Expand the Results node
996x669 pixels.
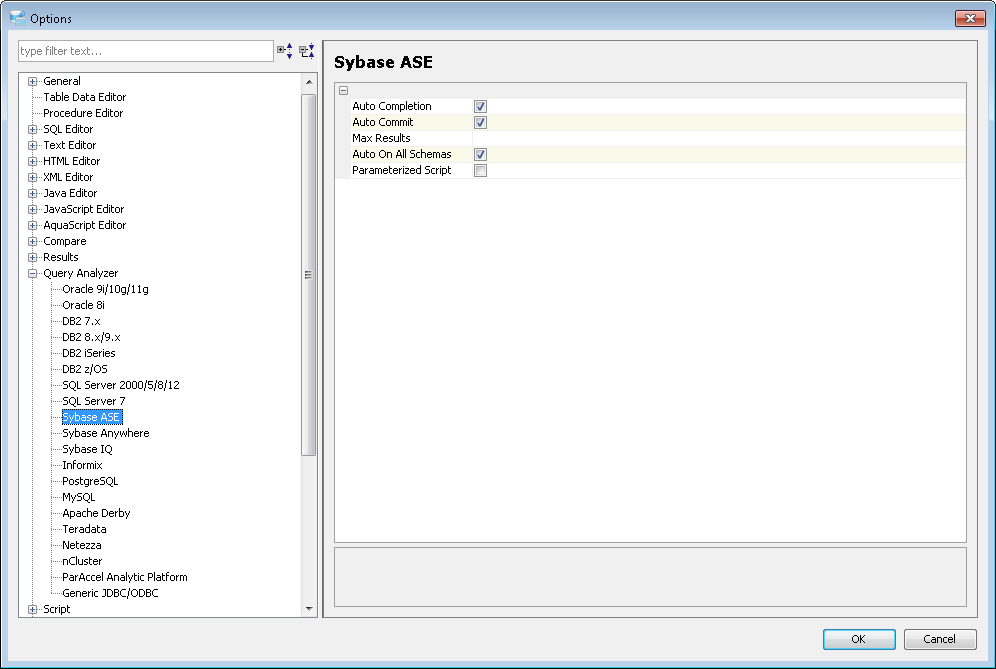tap(32, 257)
